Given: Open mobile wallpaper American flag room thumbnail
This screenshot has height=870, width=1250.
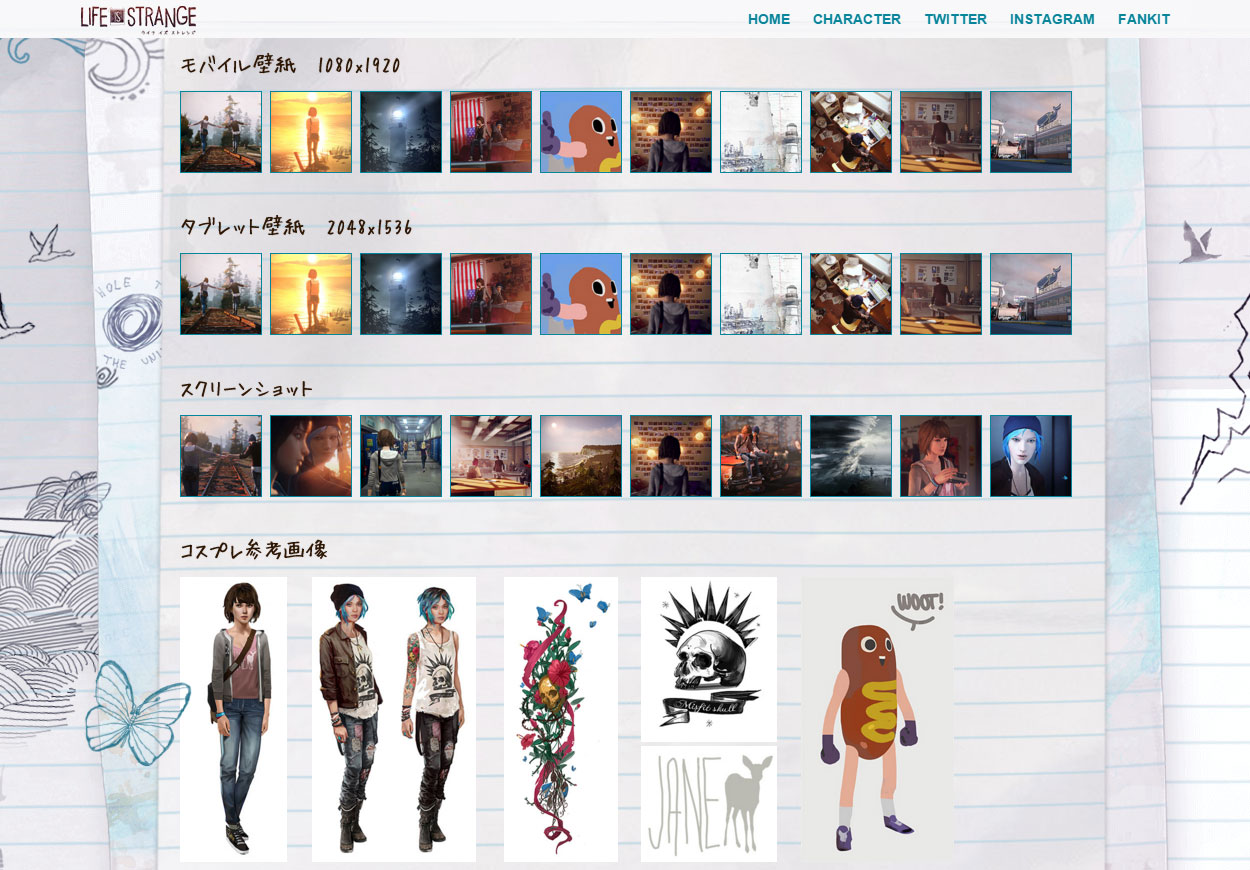Looking at the screenshot, I should click(491, 132).
